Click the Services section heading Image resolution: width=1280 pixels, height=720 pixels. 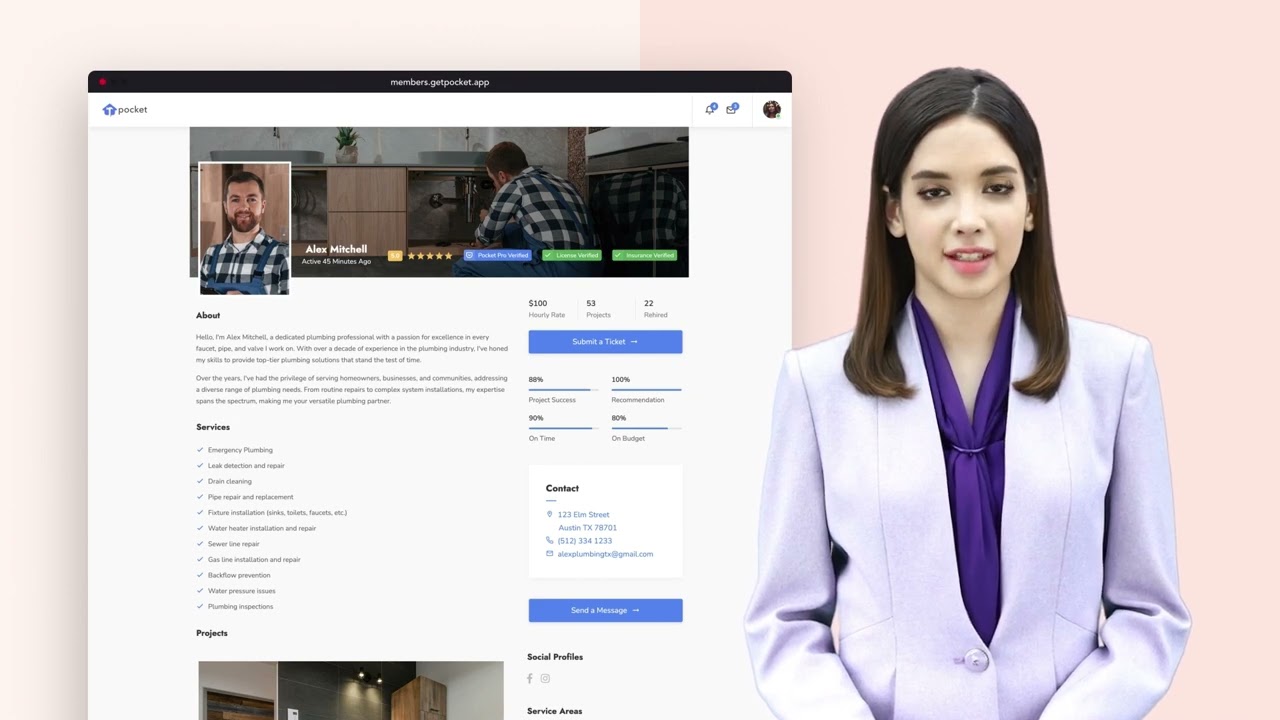coord(213,427)
